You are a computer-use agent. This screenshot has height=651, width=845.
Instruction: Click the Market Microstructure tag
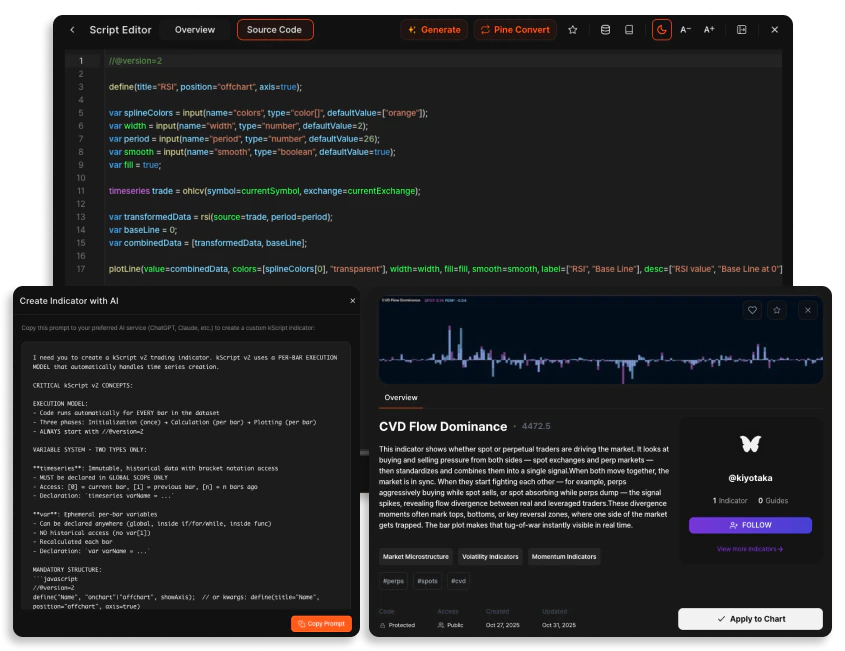click(415, 557)
